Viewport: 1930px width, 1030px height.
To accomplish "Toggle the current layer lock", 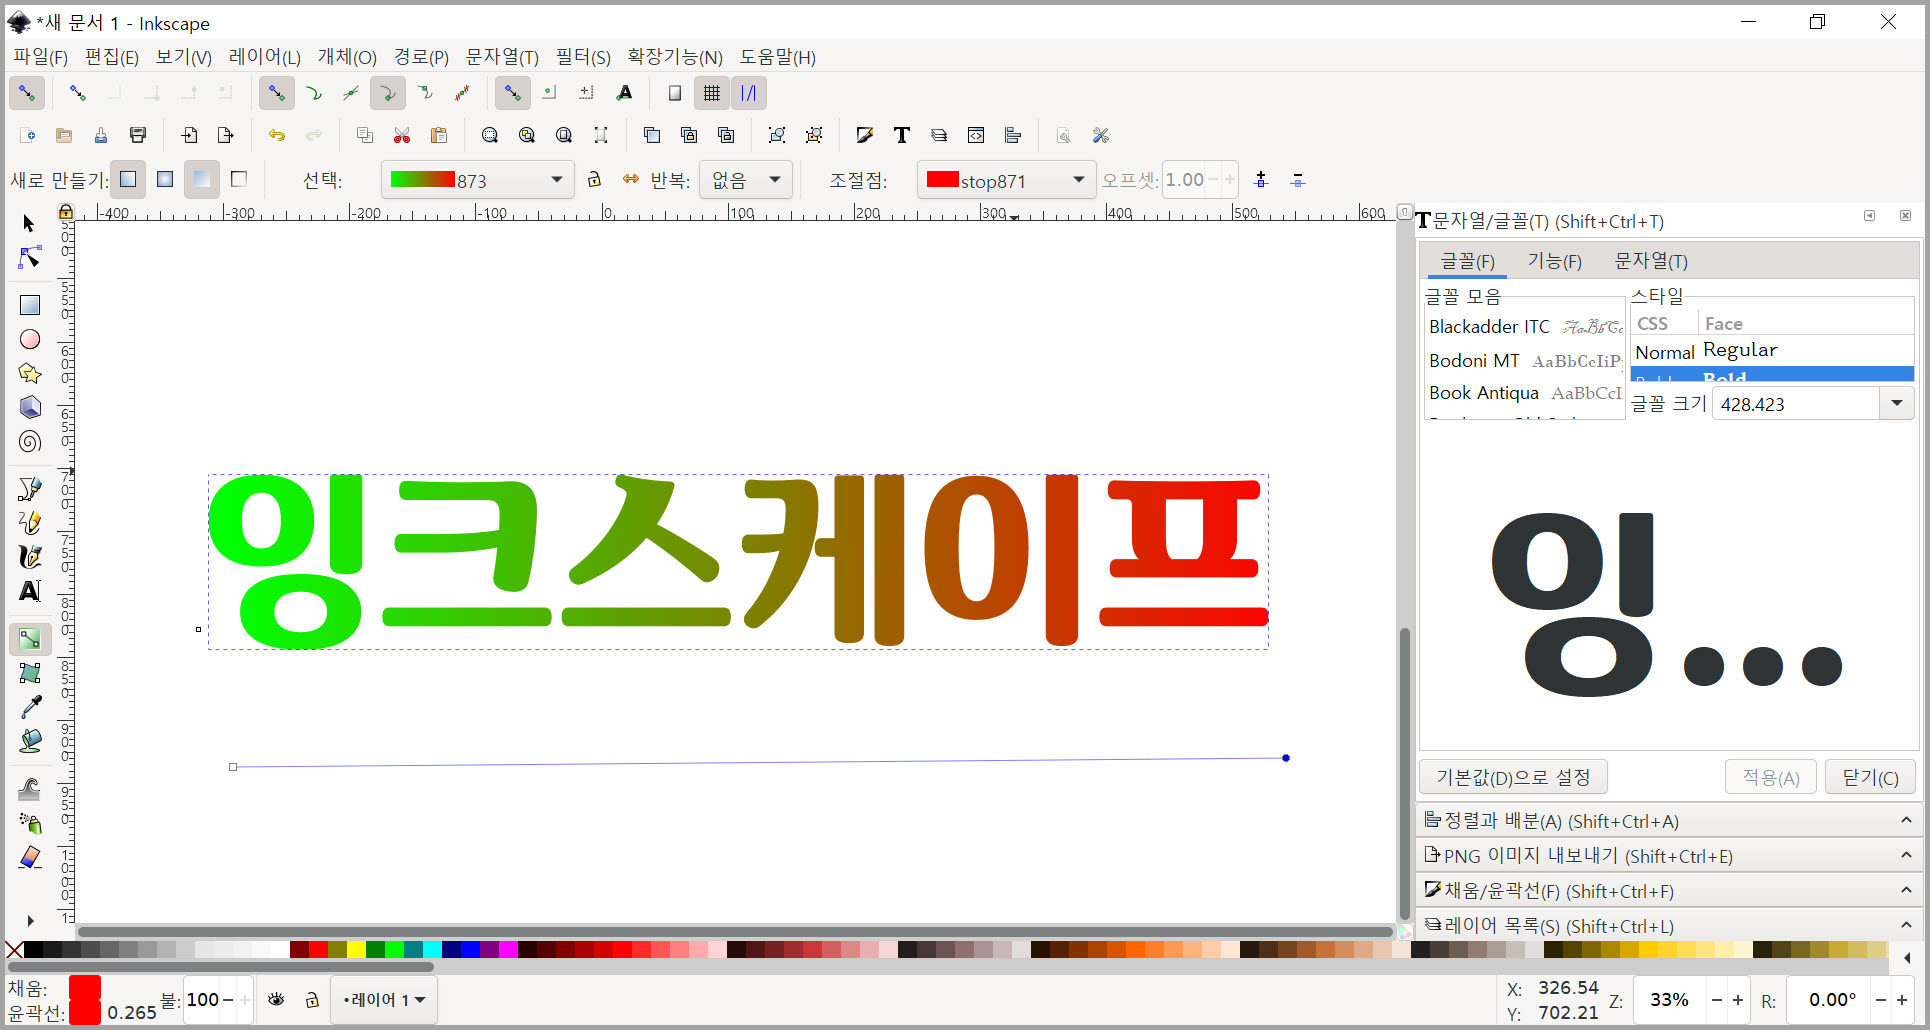I will click(312, 999).
